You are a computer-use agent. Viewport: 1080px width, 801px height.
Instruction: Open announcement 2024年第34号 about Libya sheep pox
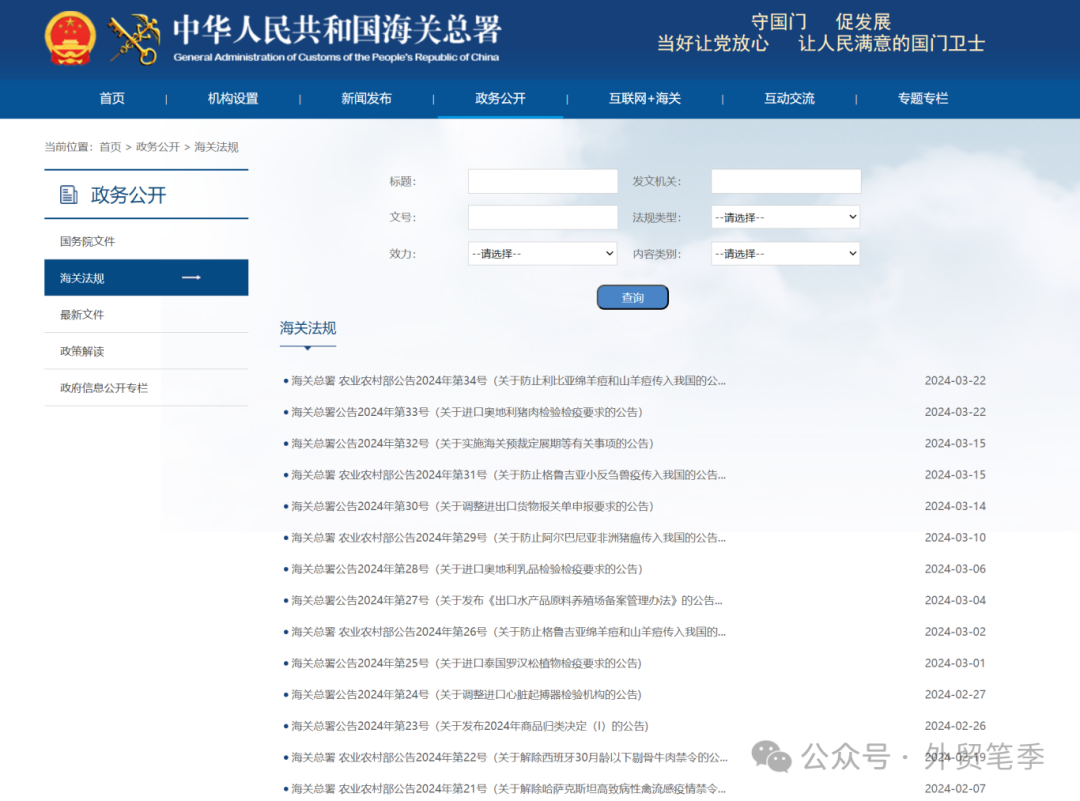click(x=508, y=381)
